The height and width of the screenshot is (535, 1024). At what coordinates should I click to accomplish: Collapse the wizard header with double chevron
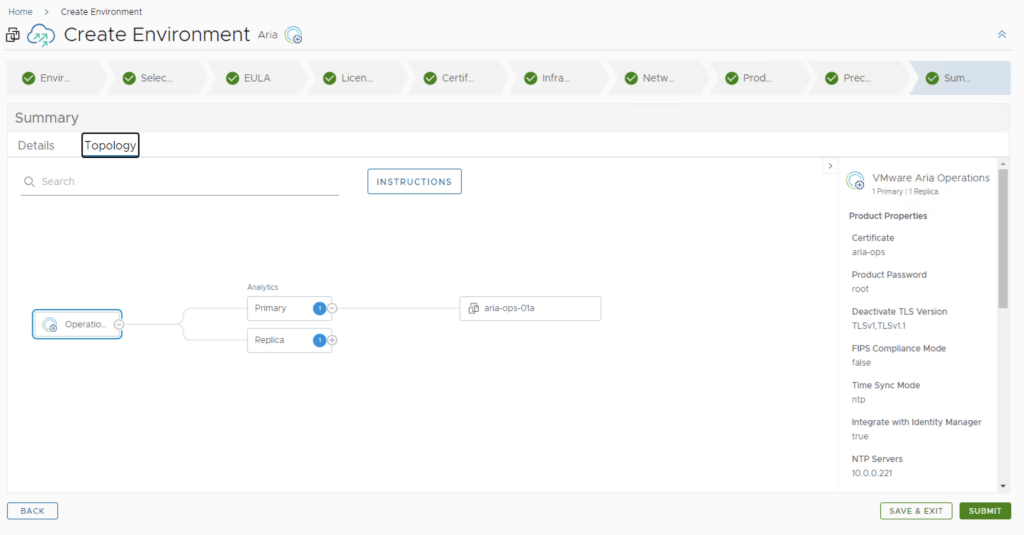[1001, 35]
